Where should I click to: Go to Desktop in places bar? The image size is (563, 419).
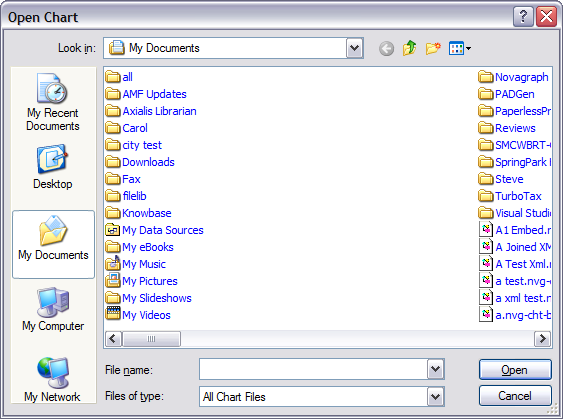[53, 167]
